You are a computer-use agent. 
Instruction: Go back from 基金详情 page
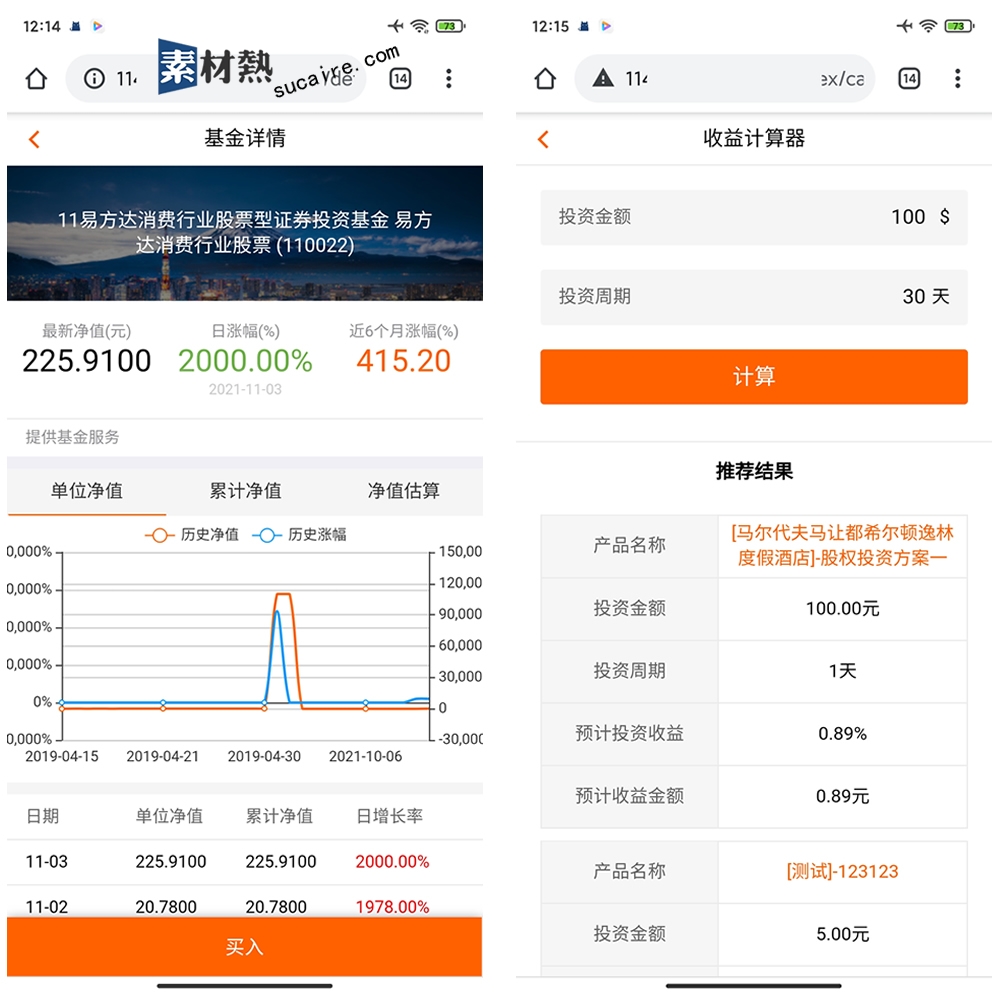click(34, 139)
